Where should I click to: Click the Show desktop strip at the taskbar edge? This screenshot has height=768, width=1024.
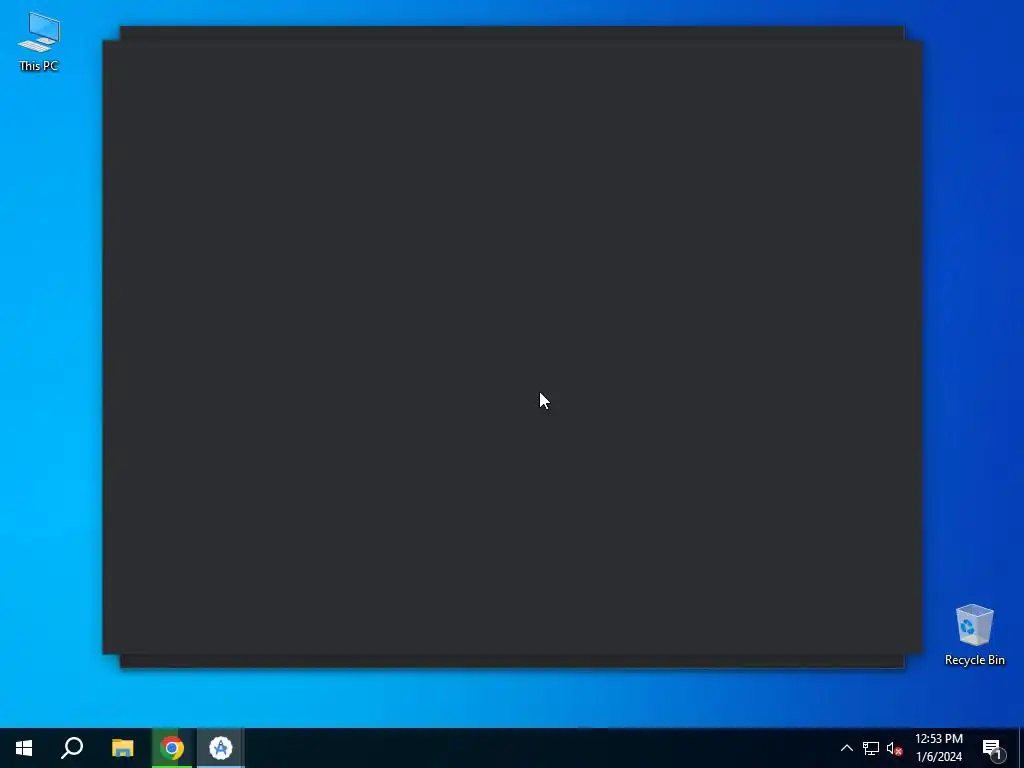1021,748
